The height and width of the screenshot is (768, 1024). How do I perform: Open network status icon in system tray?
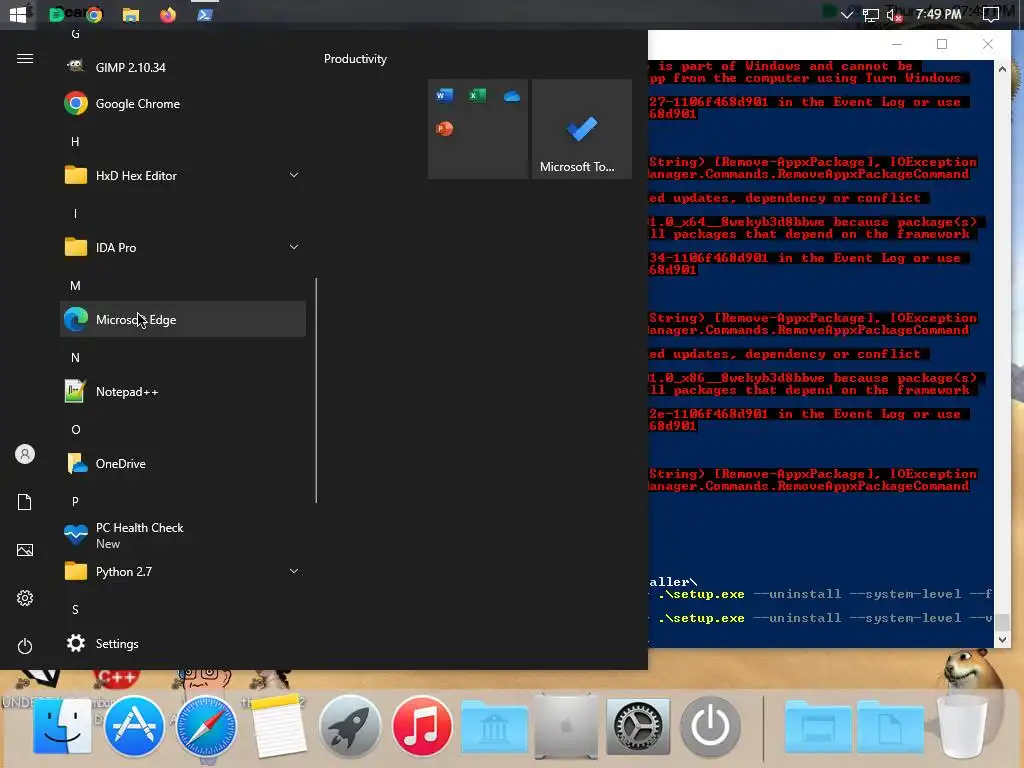[x=871, y=15]
